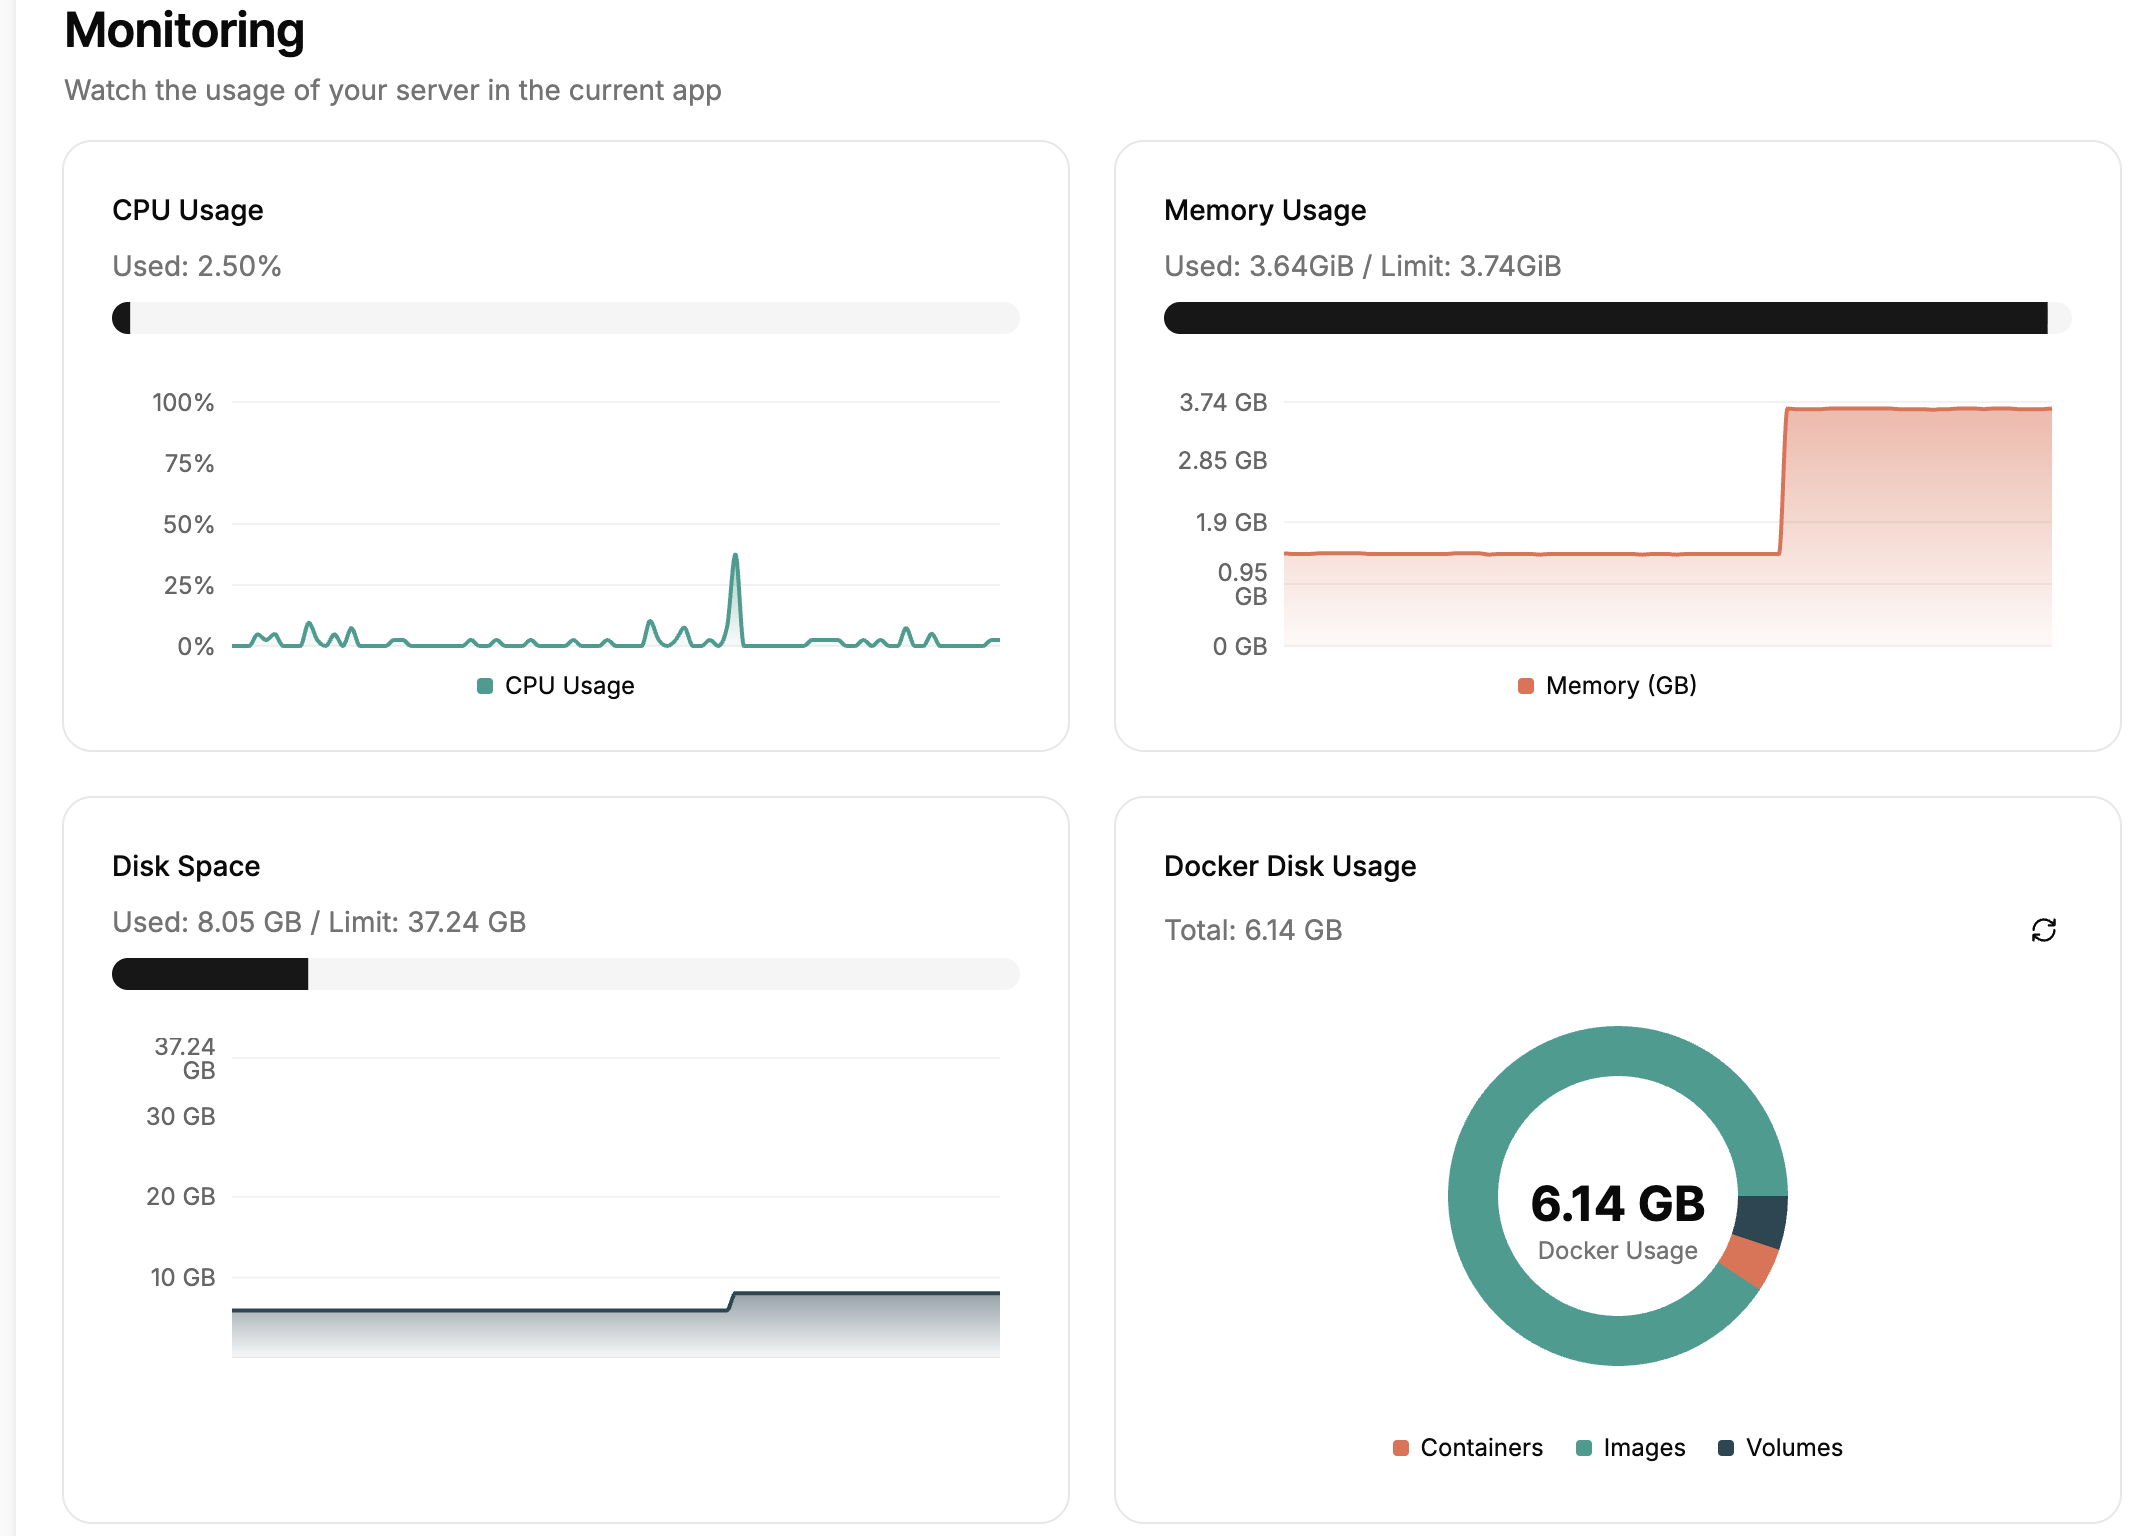Click the 10 GB axis label
Image resolution: width=2156 pixels, height=1536 pixels.
(x=183, y=1277)
